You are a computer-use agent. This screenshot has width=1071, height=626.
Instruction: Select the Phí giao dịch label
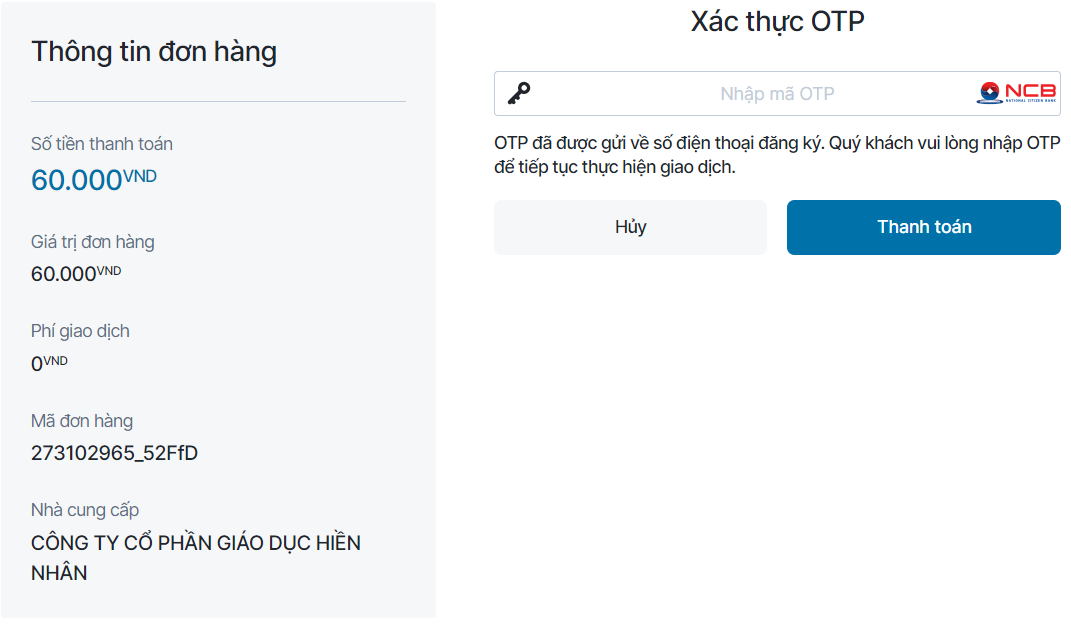[x=79, y=330]
